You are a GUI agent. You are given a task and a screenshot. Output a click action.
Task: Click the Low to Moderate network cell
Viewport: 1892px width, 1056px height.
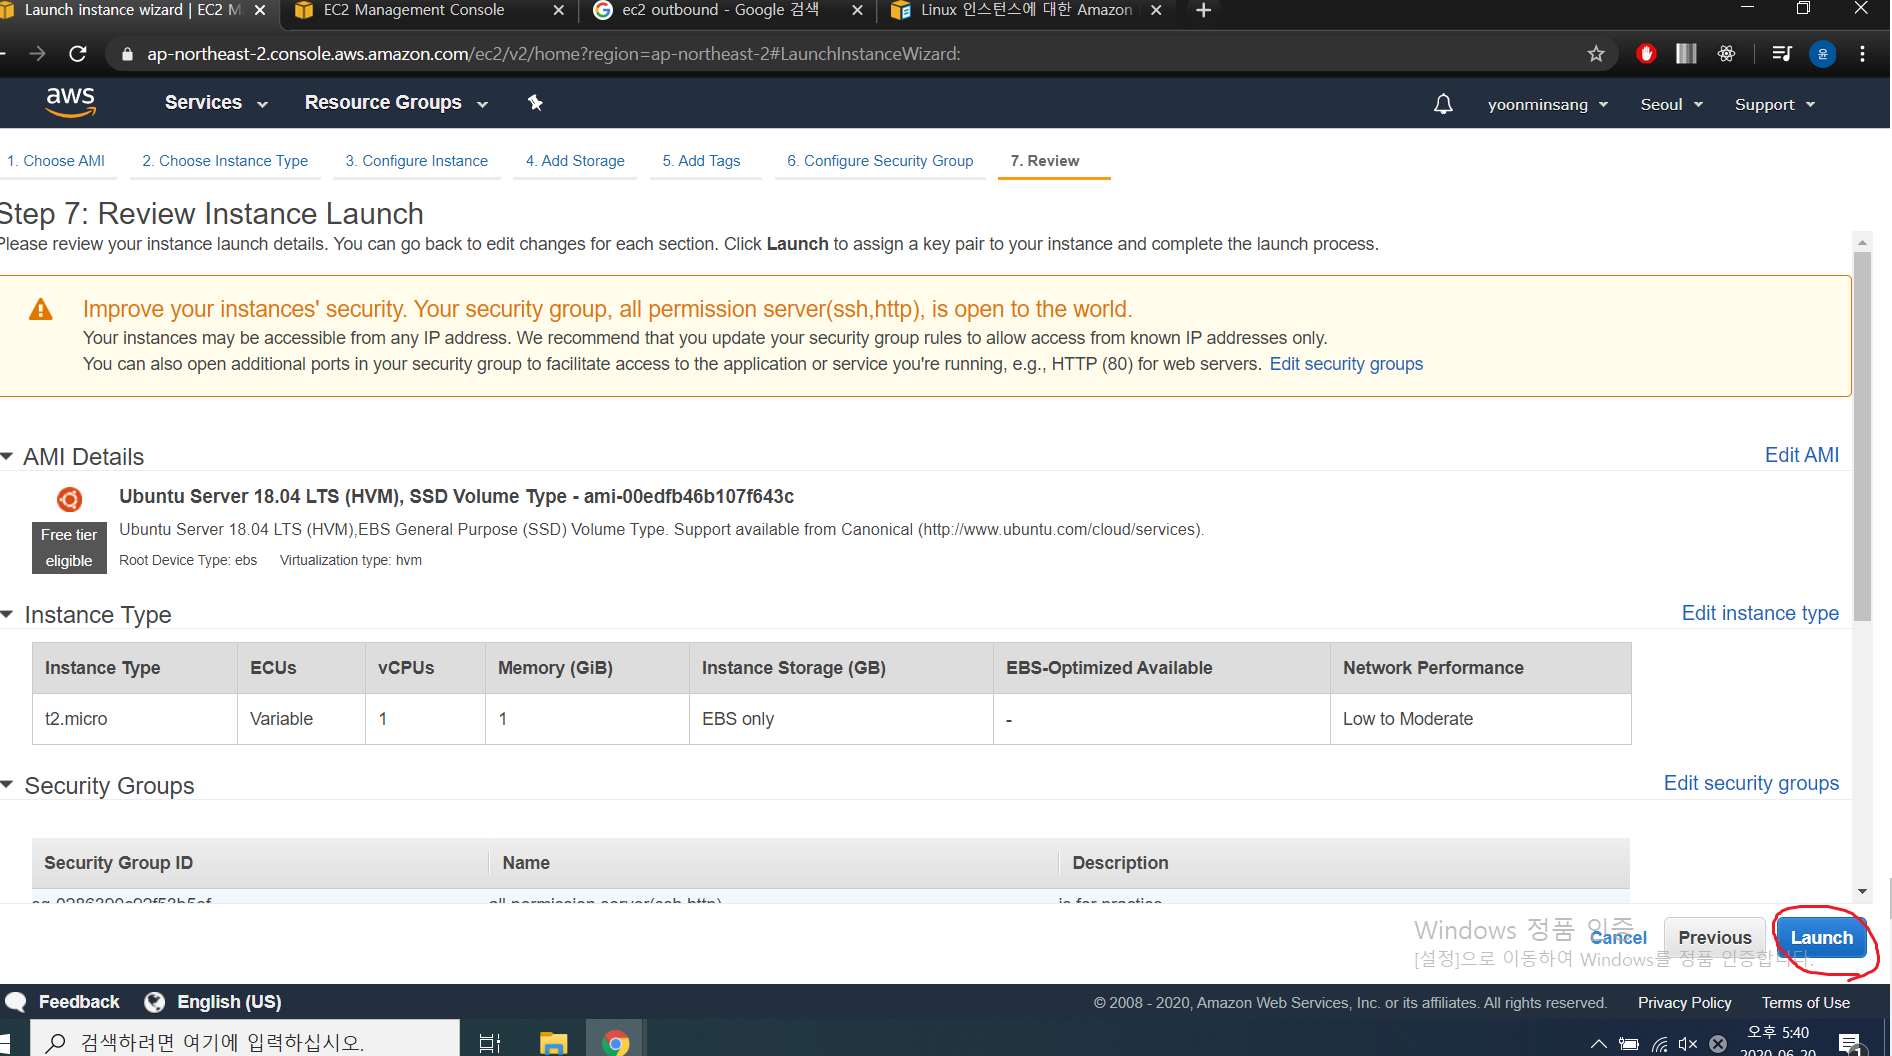point(1480,719)
